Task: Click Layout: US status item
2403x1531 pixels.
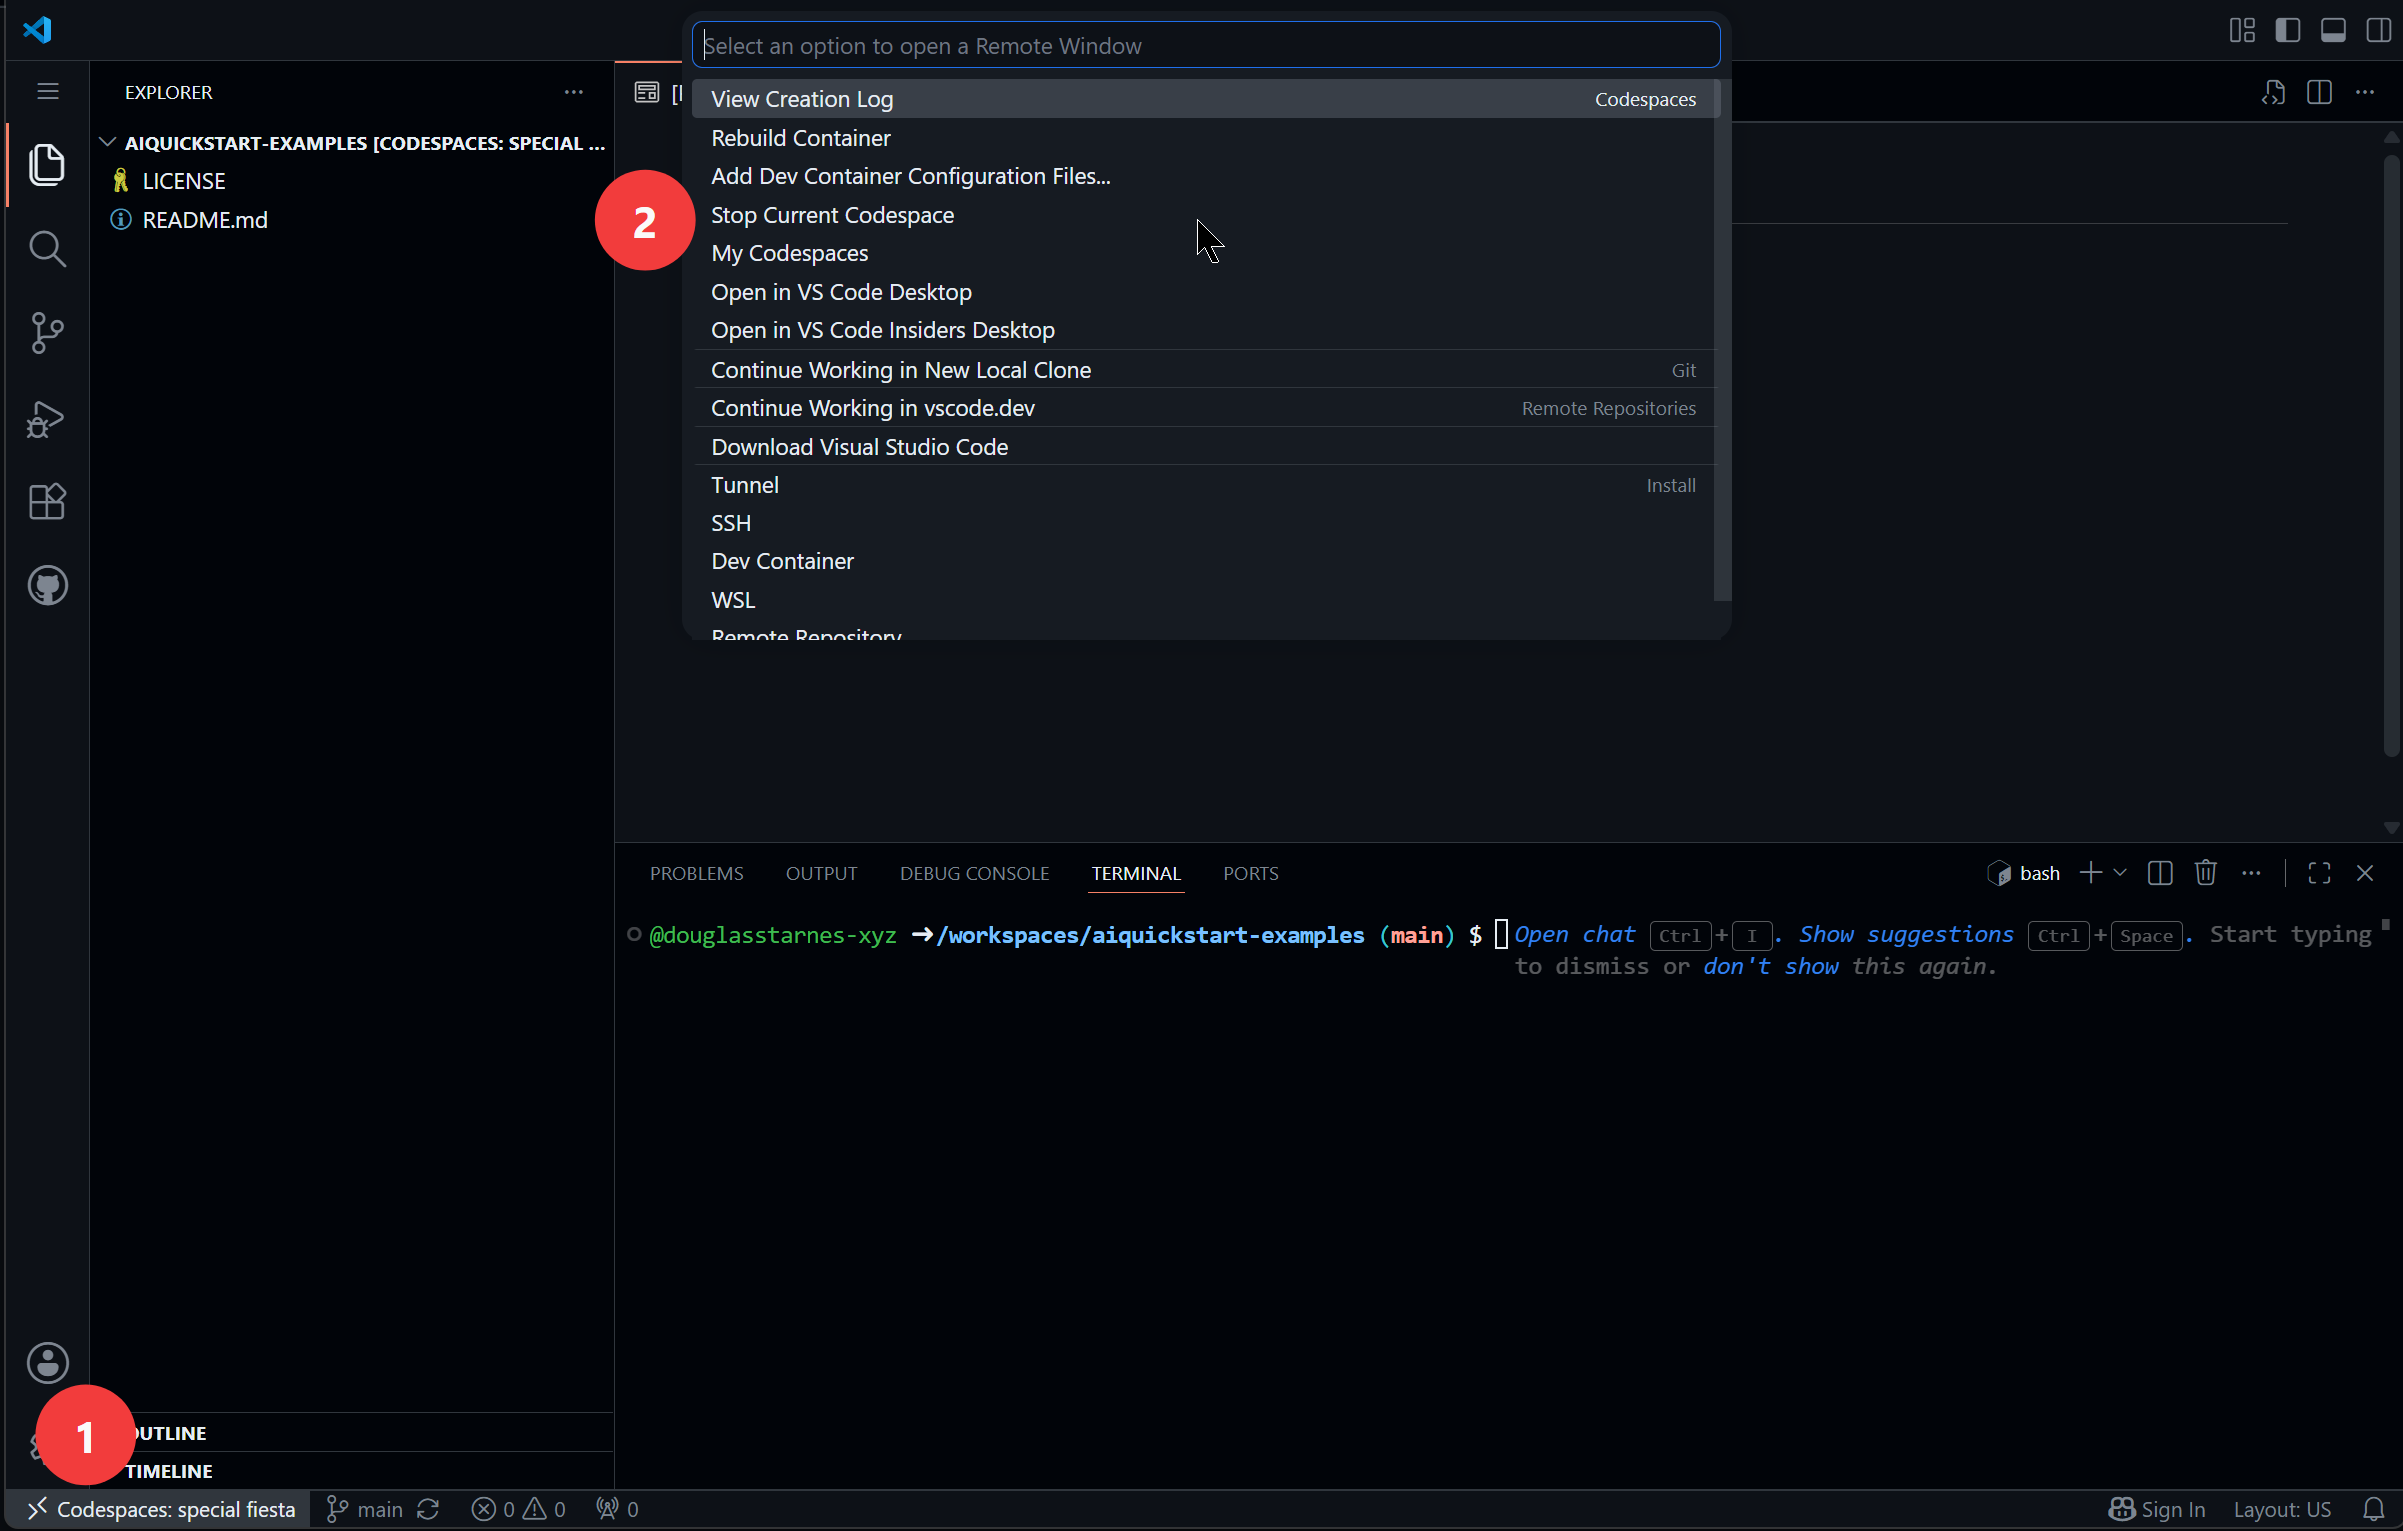Action: pyautogui.click(x=2282, y=1509)
